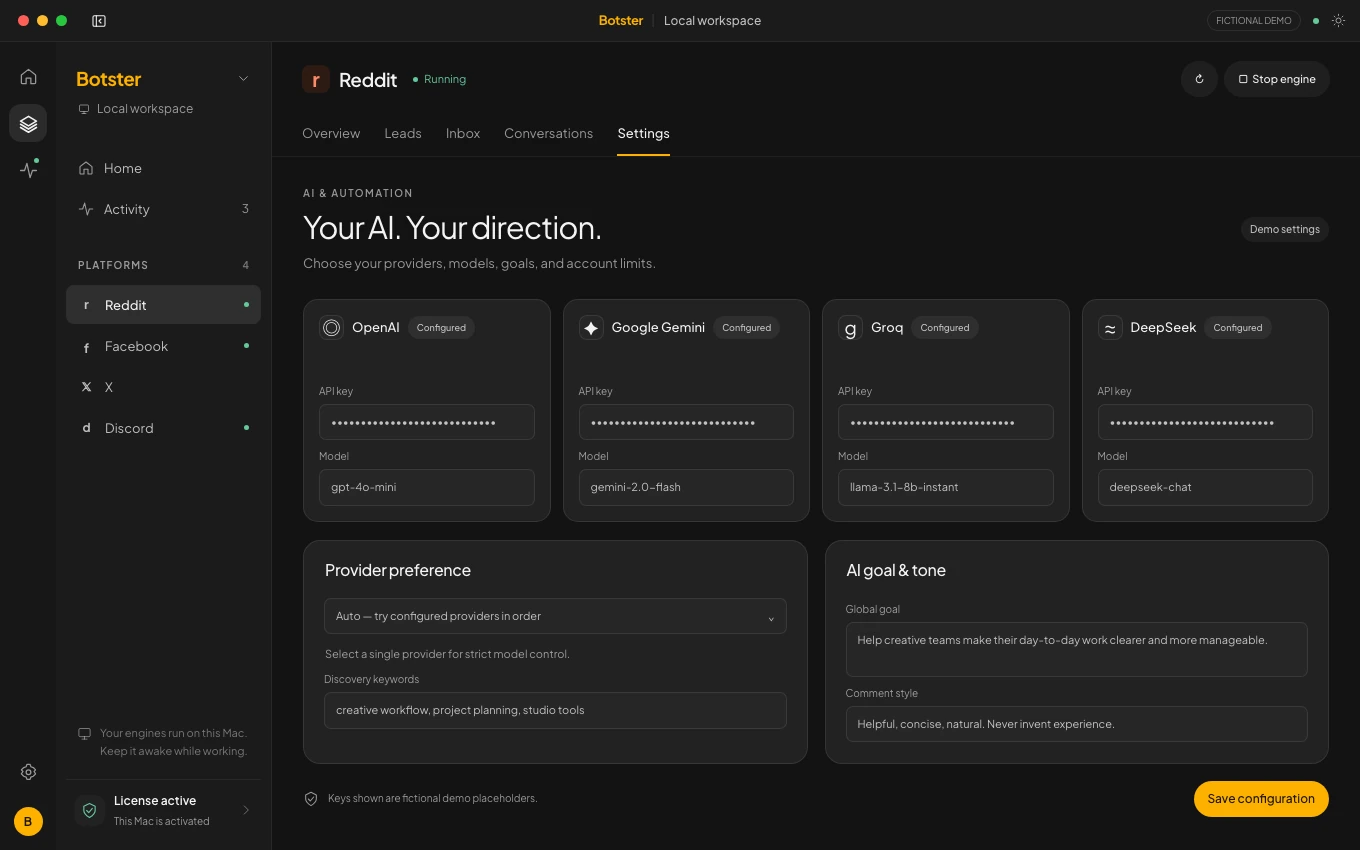This screenshot has width=1360, height=850.
Task: Click the Google Gemini sparkle icon
Action: [591, 327]
